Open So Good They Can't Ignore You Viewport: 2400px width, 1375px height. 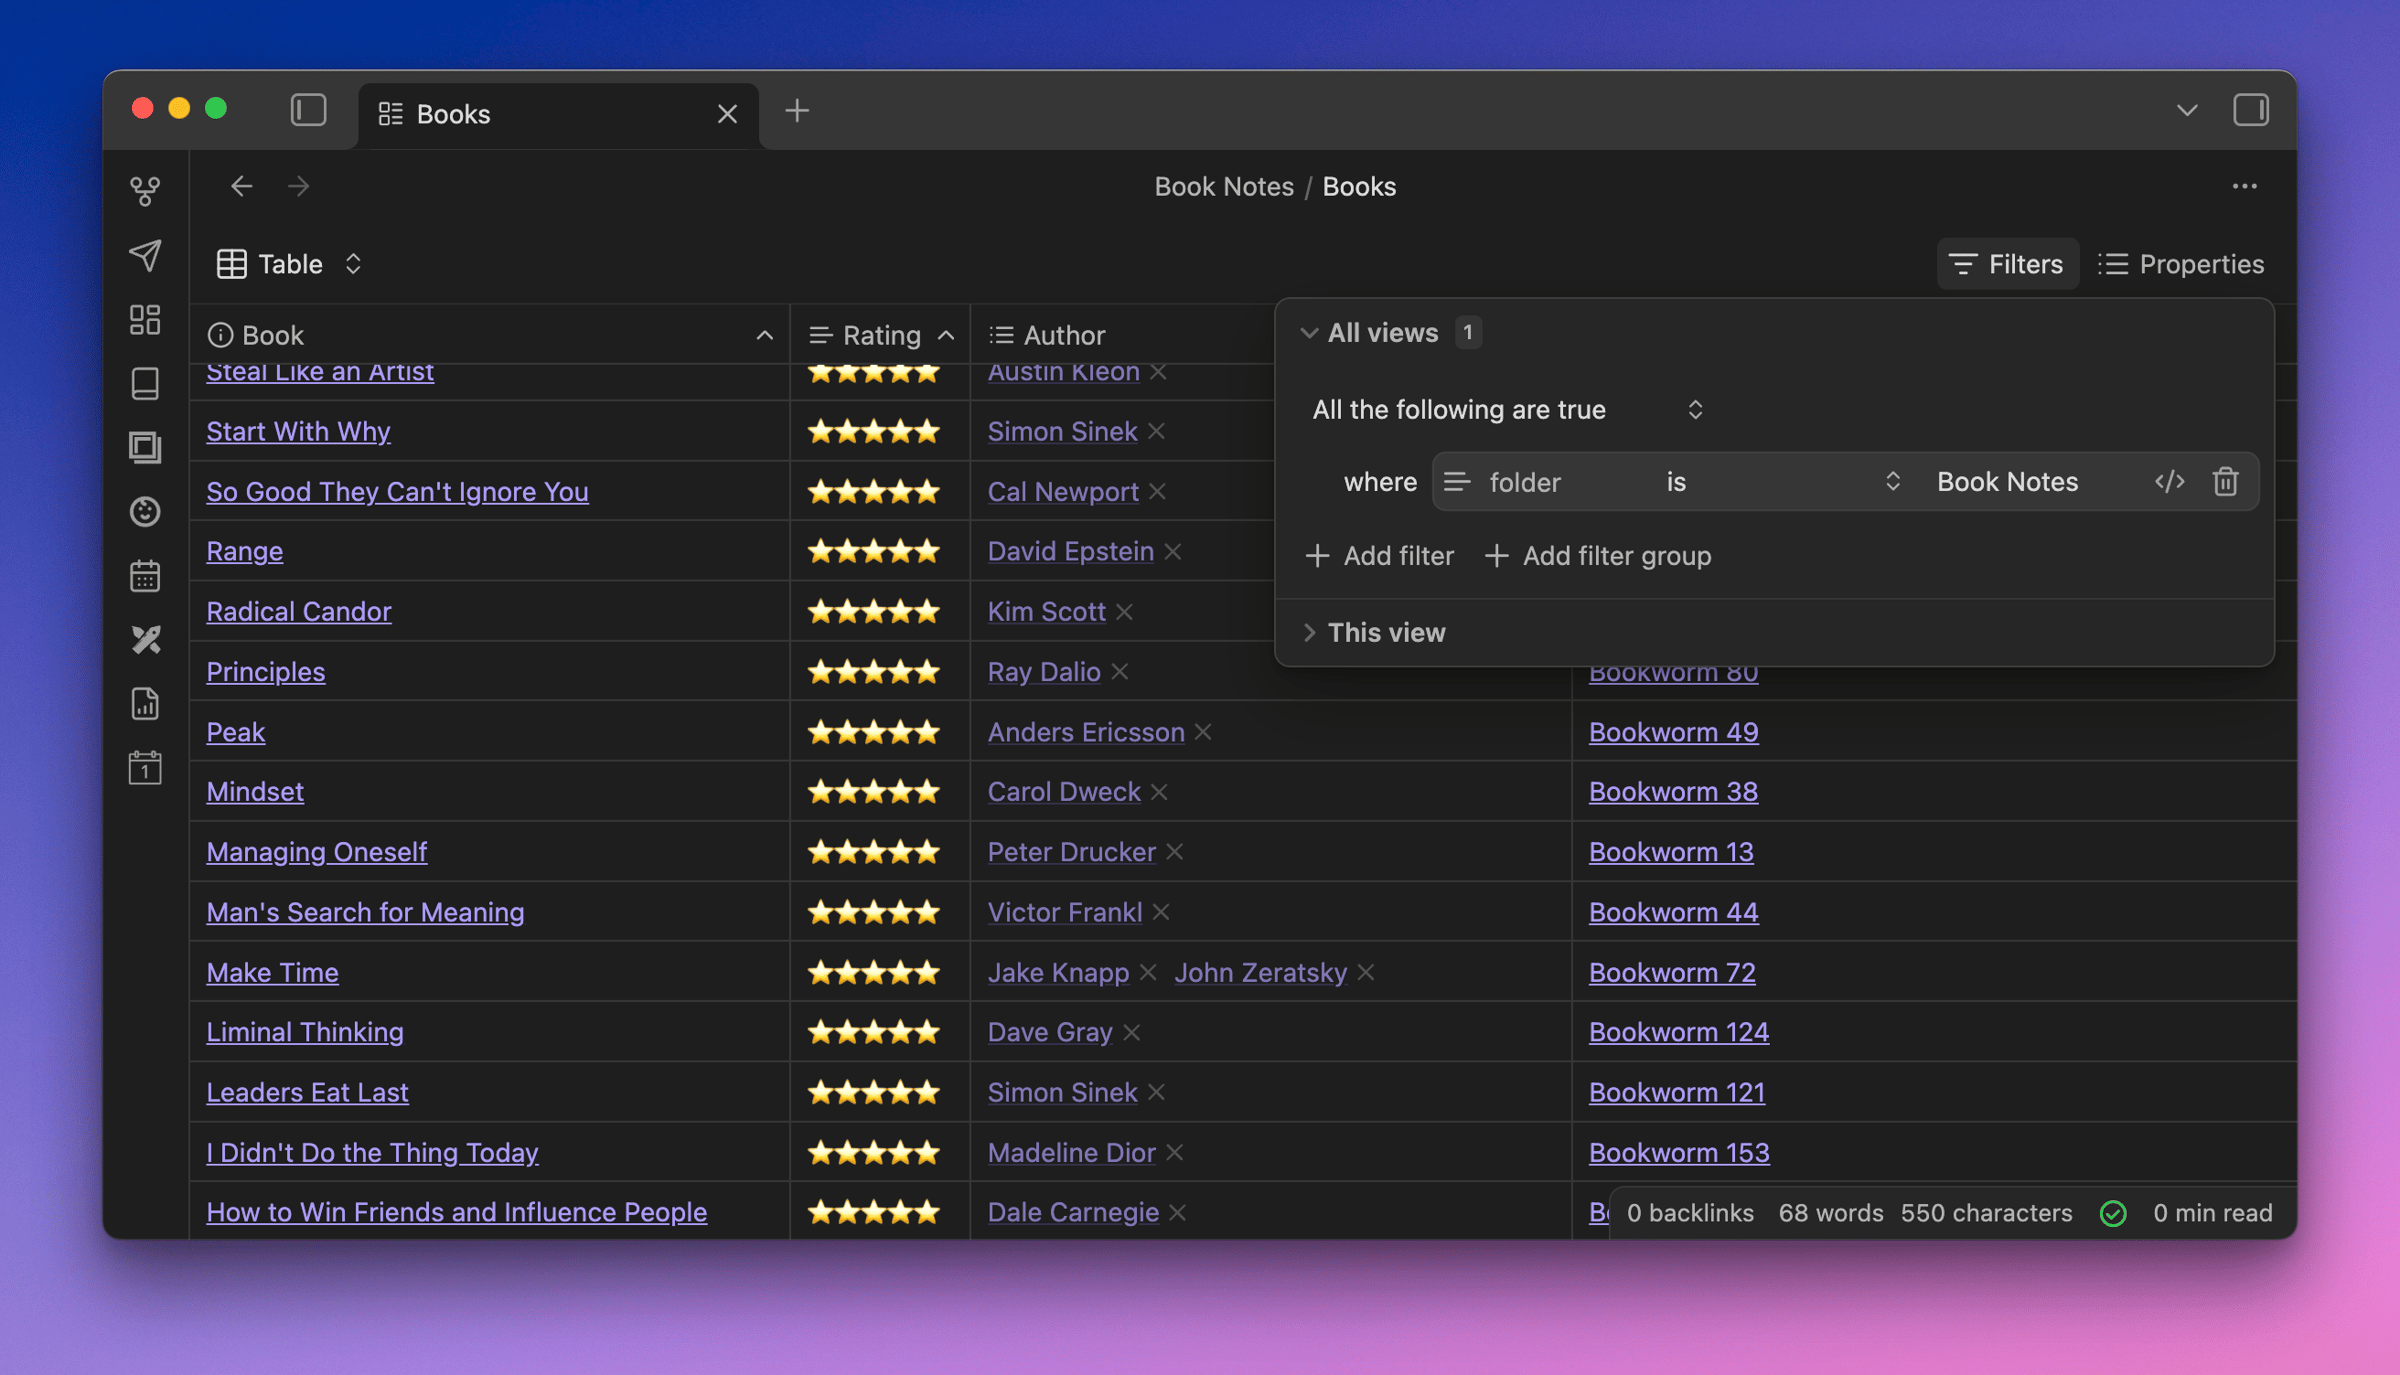point(397,491)
